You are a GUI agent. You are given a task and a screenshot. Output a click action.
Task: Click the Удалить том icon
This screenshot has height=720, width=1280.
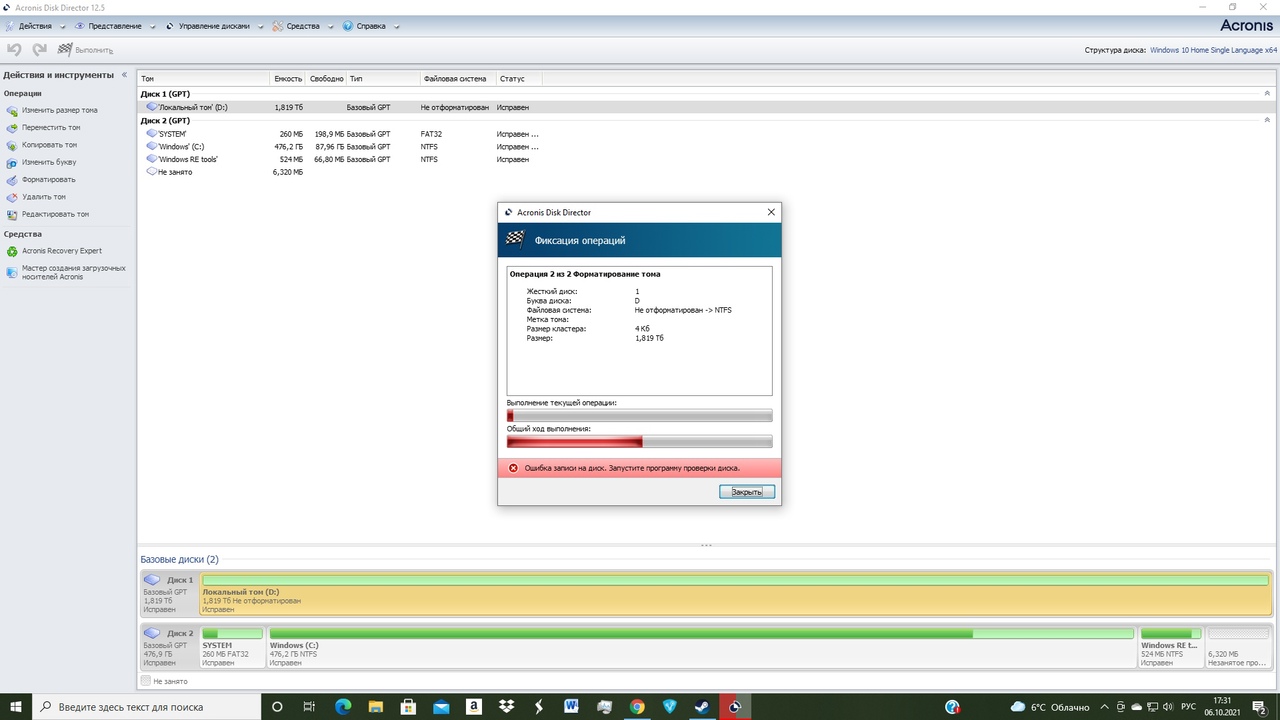(x=12, y=197)
